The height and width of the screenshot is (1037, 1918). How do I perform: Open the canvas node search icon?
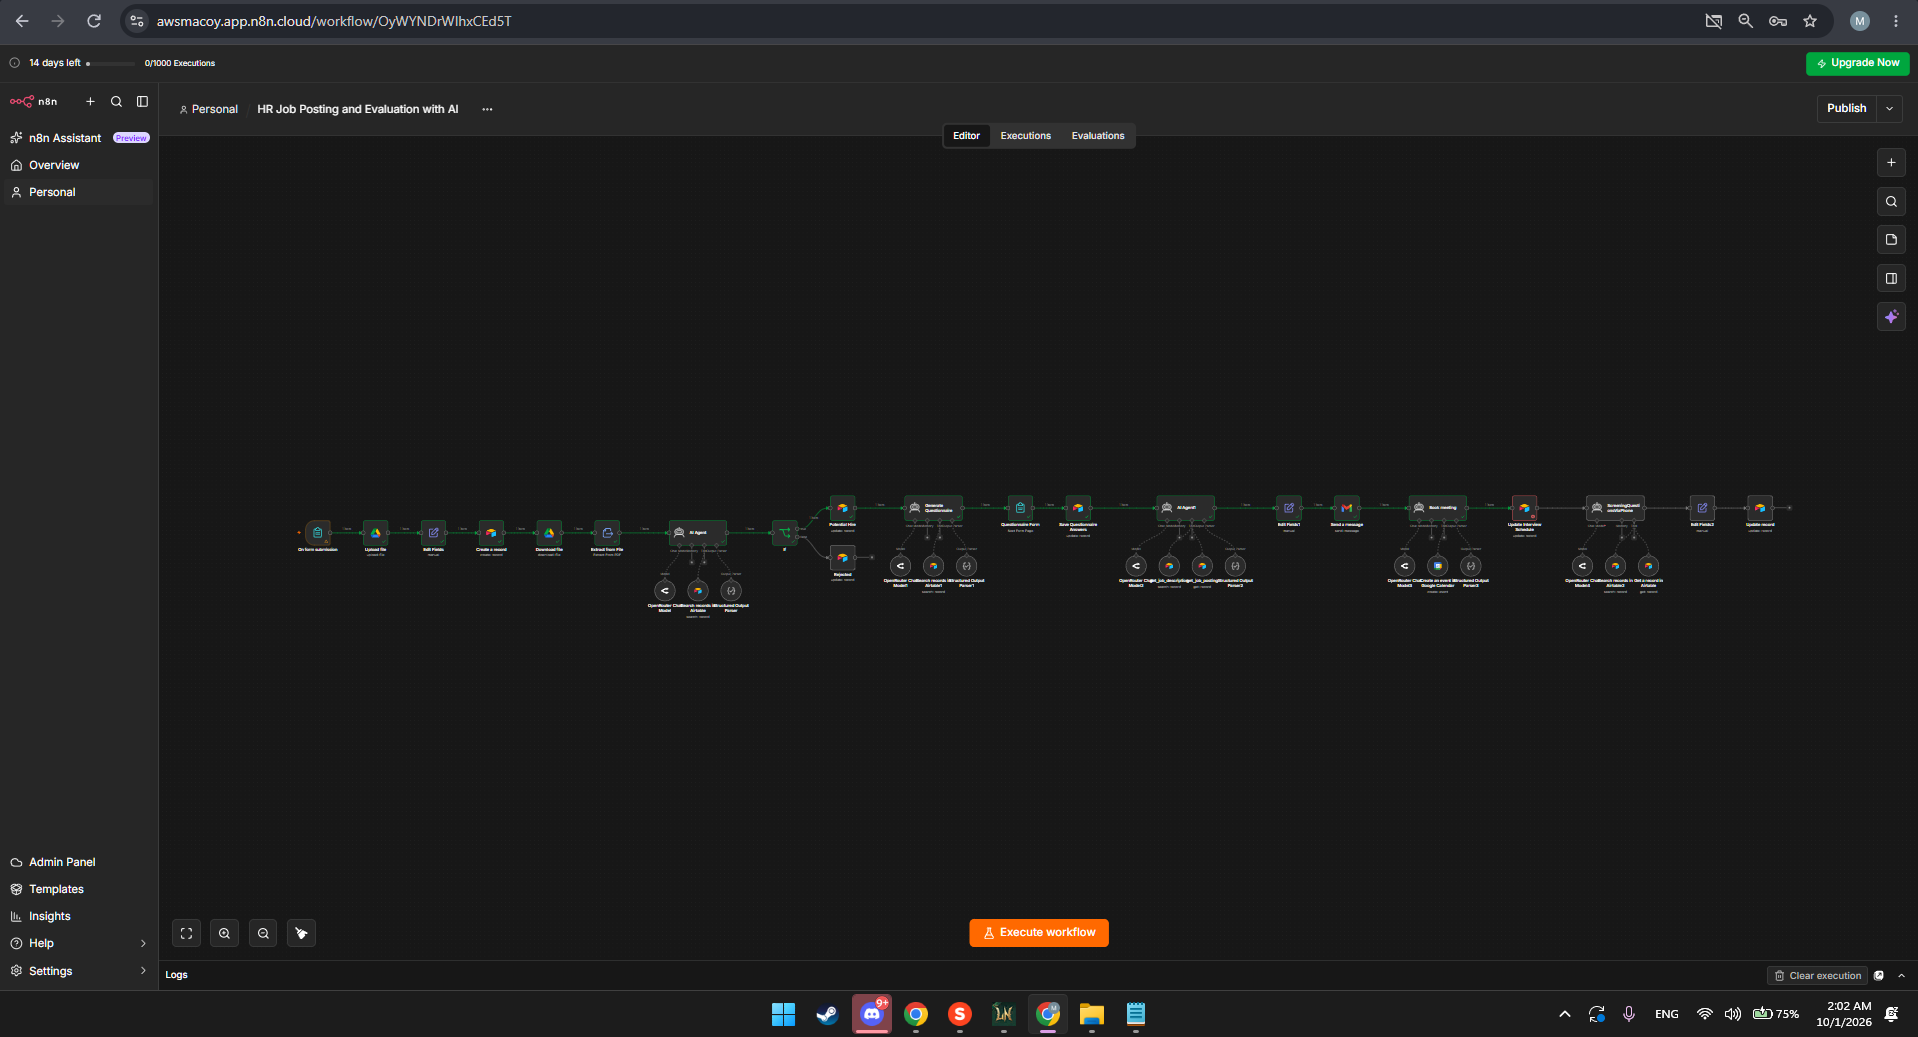(1891, 201)
